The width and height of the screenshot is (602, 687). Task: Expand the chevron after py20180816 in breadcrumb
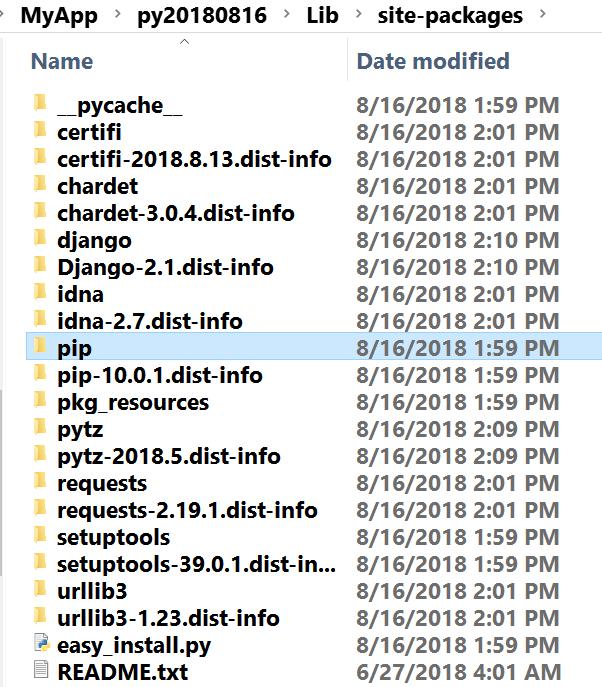pos(287,14)
